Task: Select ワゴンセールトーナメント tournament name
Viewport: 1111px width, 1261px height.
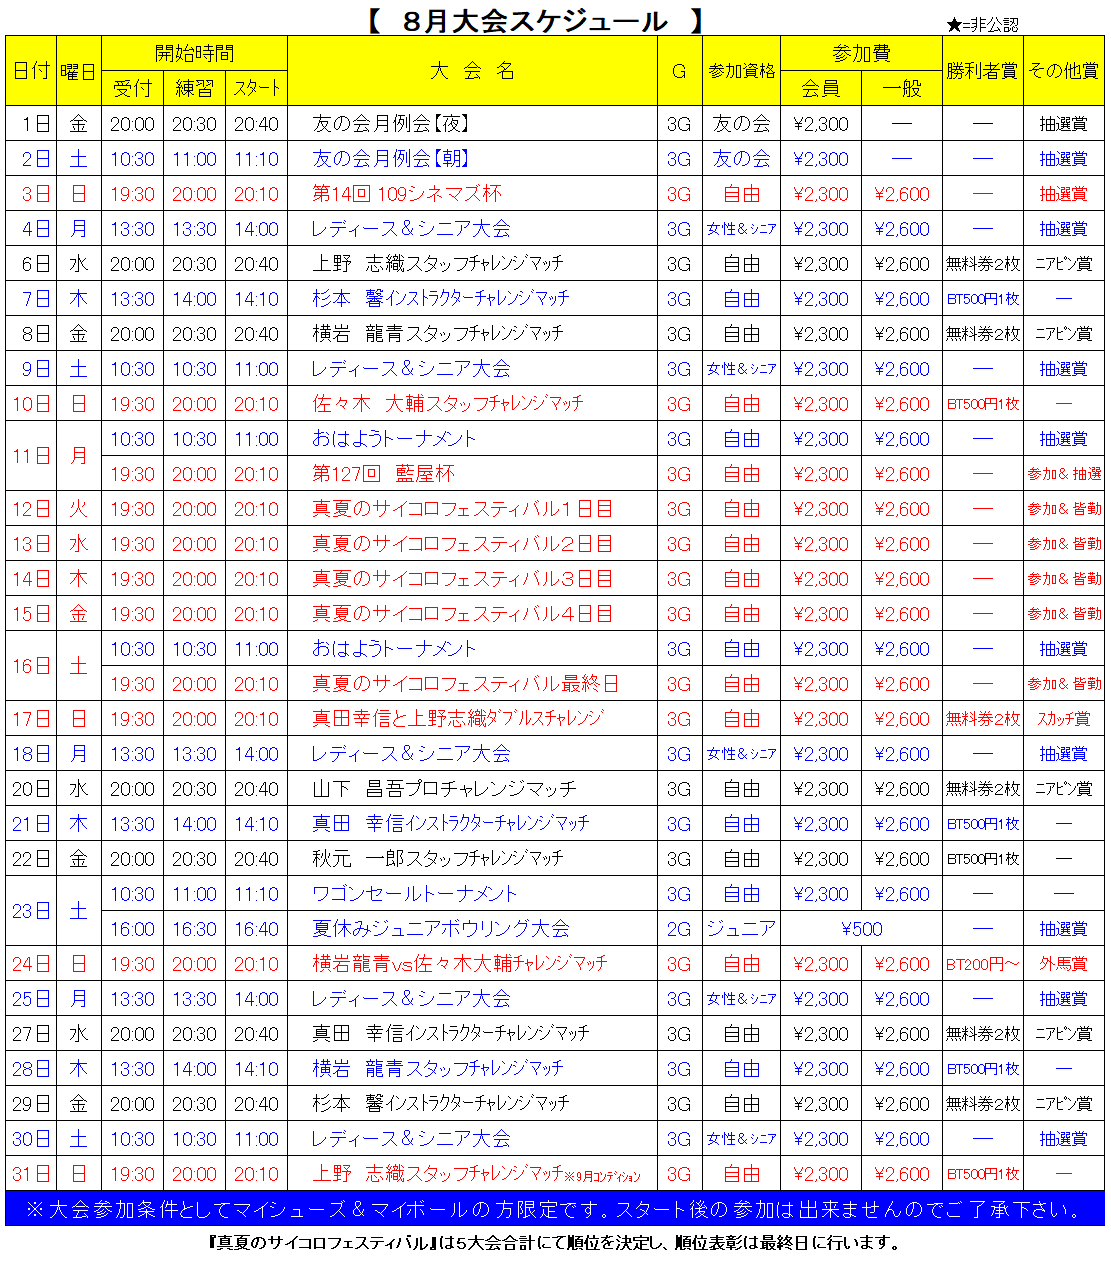Action: (x=414, y=894)
